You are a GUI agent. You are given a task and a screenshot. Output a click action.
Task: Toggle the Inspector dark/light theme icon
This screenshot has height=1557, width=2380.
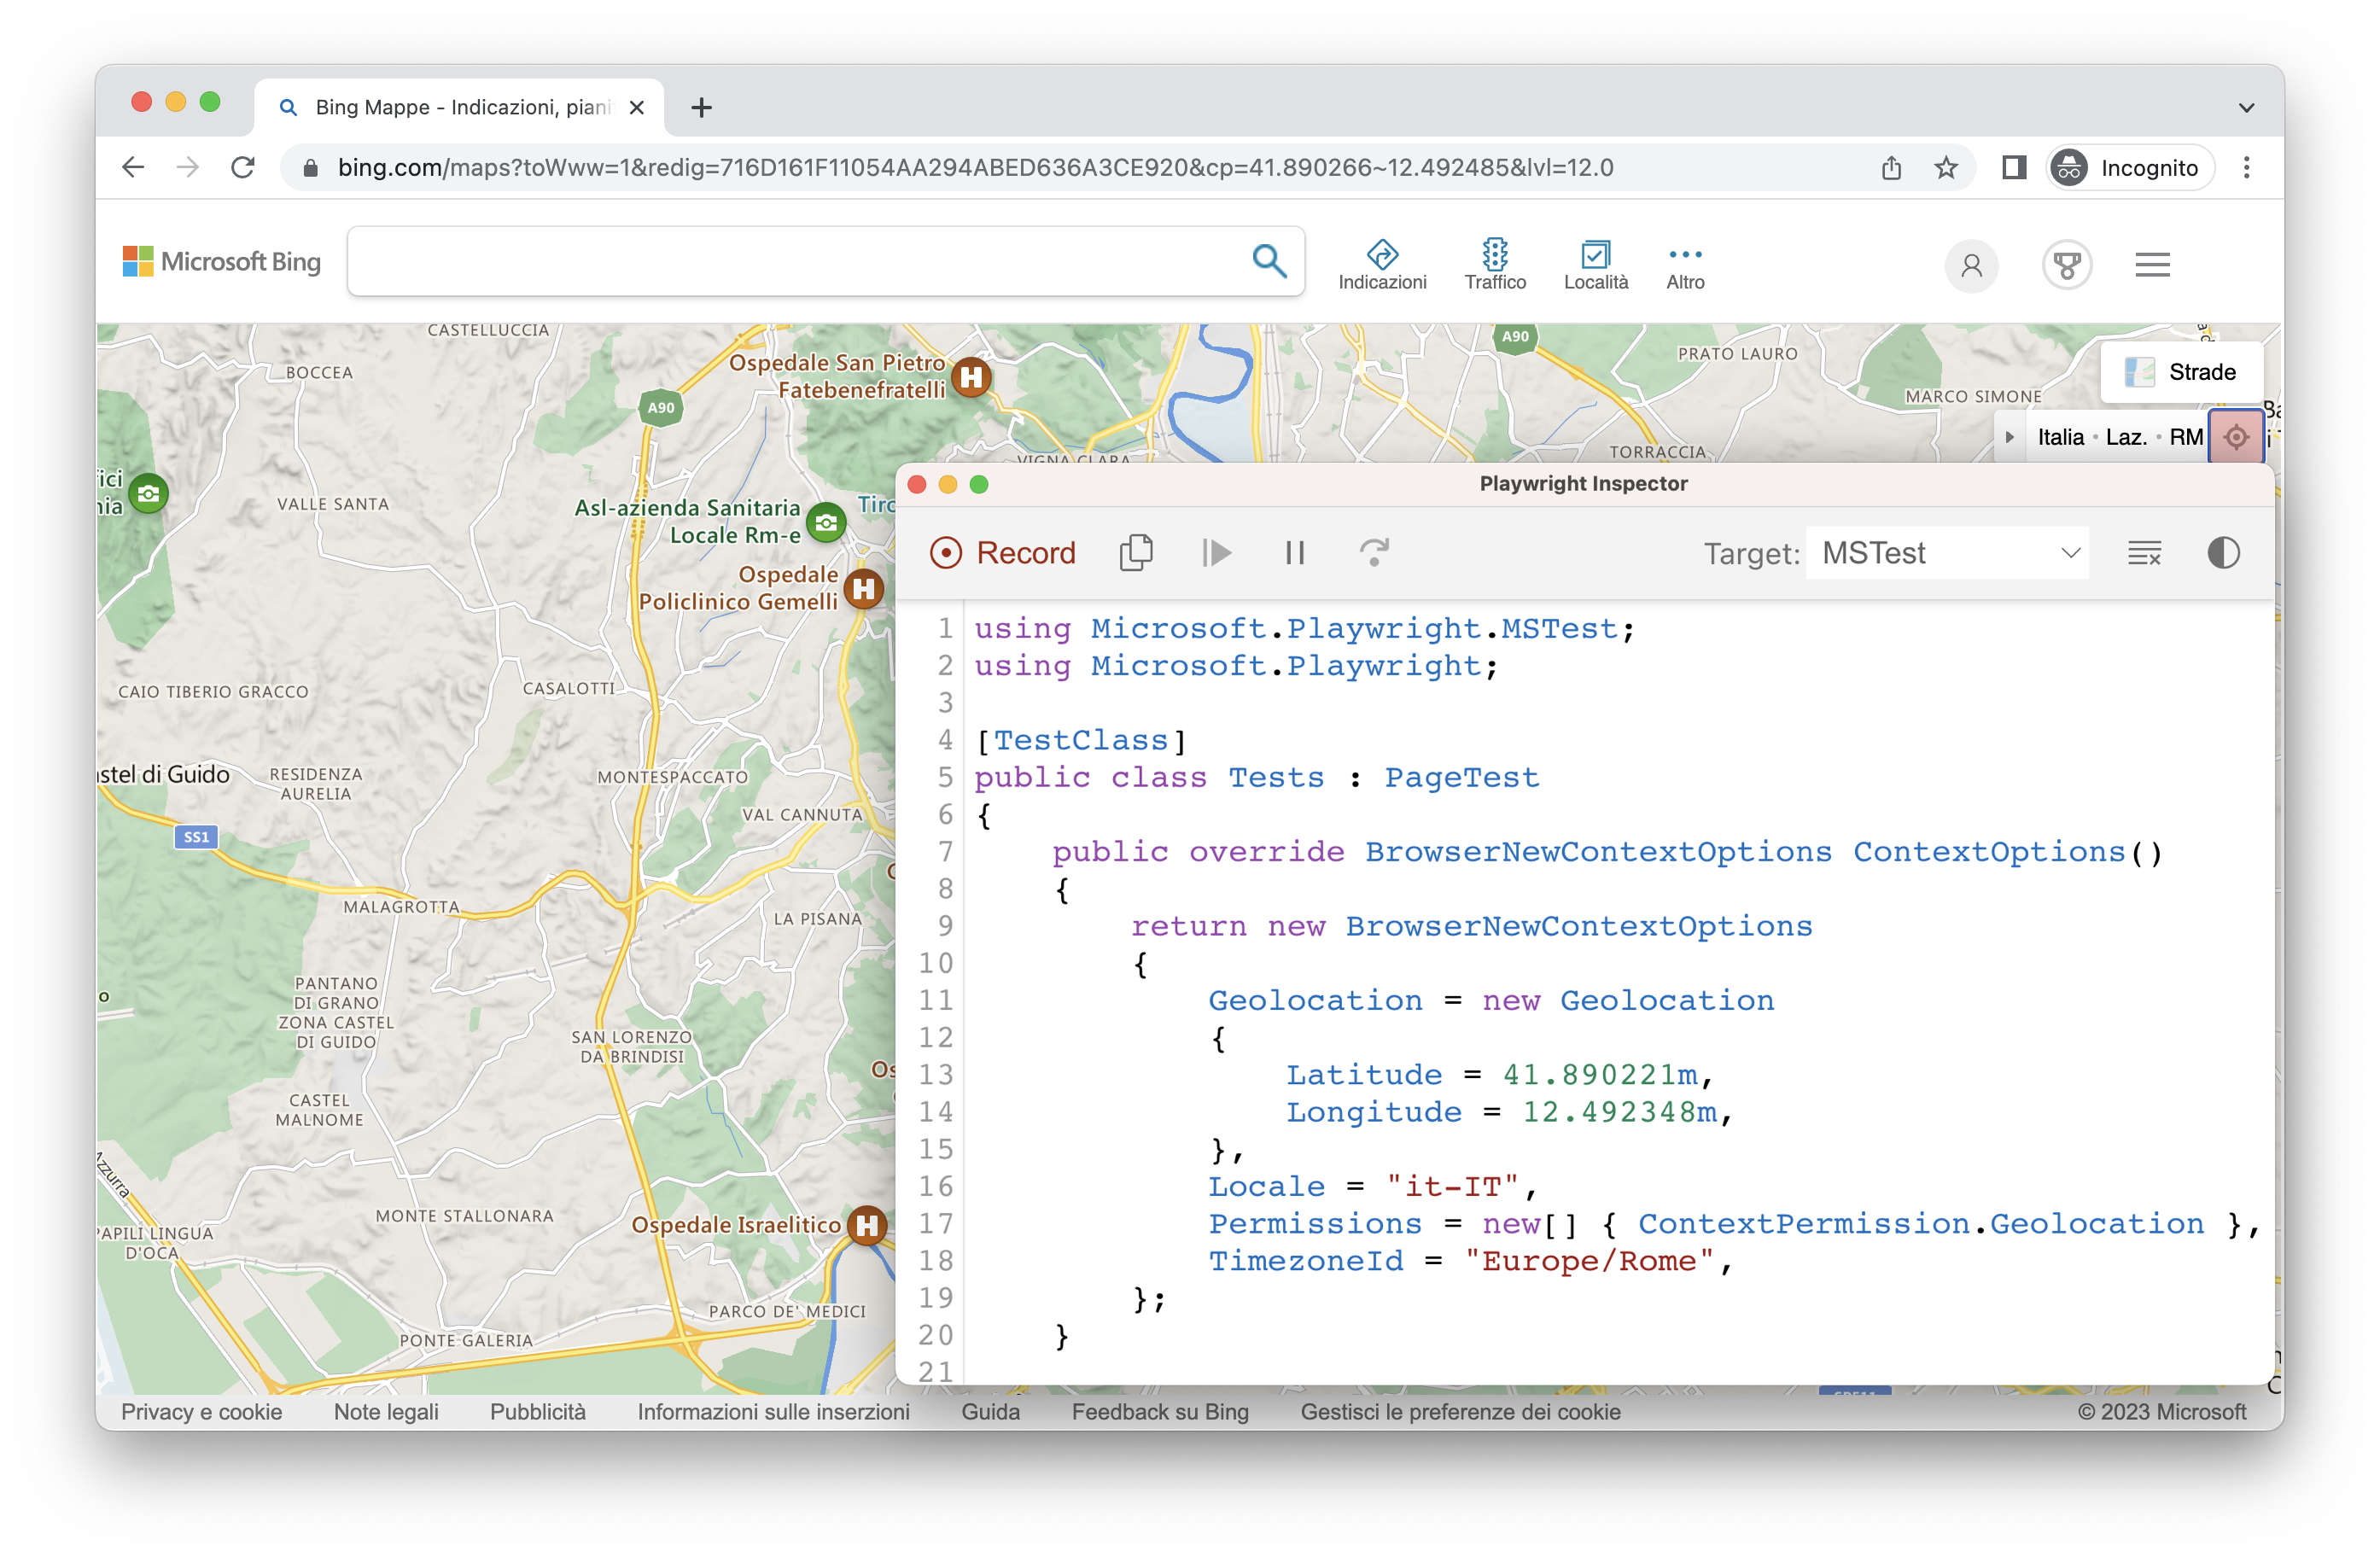click(x=2223, y=553)
